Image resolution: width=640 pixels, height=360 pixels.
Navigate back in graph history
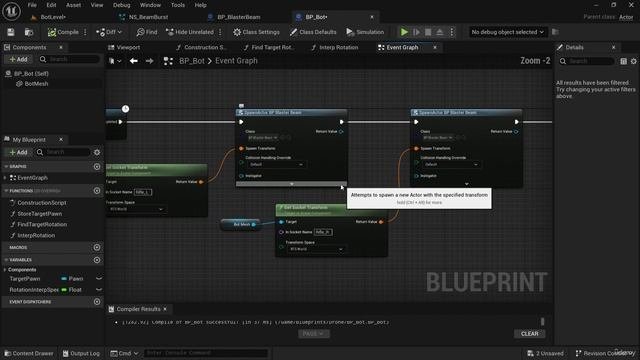[133, 61]
